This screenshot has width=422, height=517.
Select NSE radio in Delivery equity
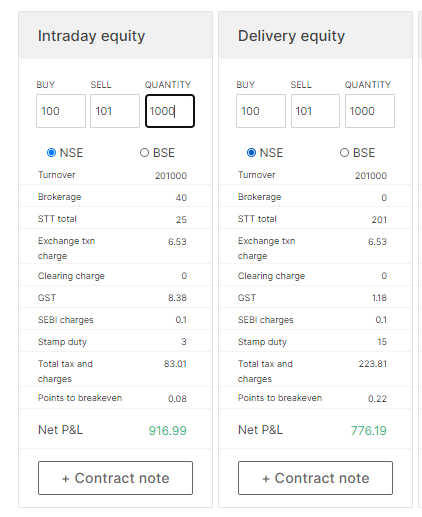coord(251,153)
